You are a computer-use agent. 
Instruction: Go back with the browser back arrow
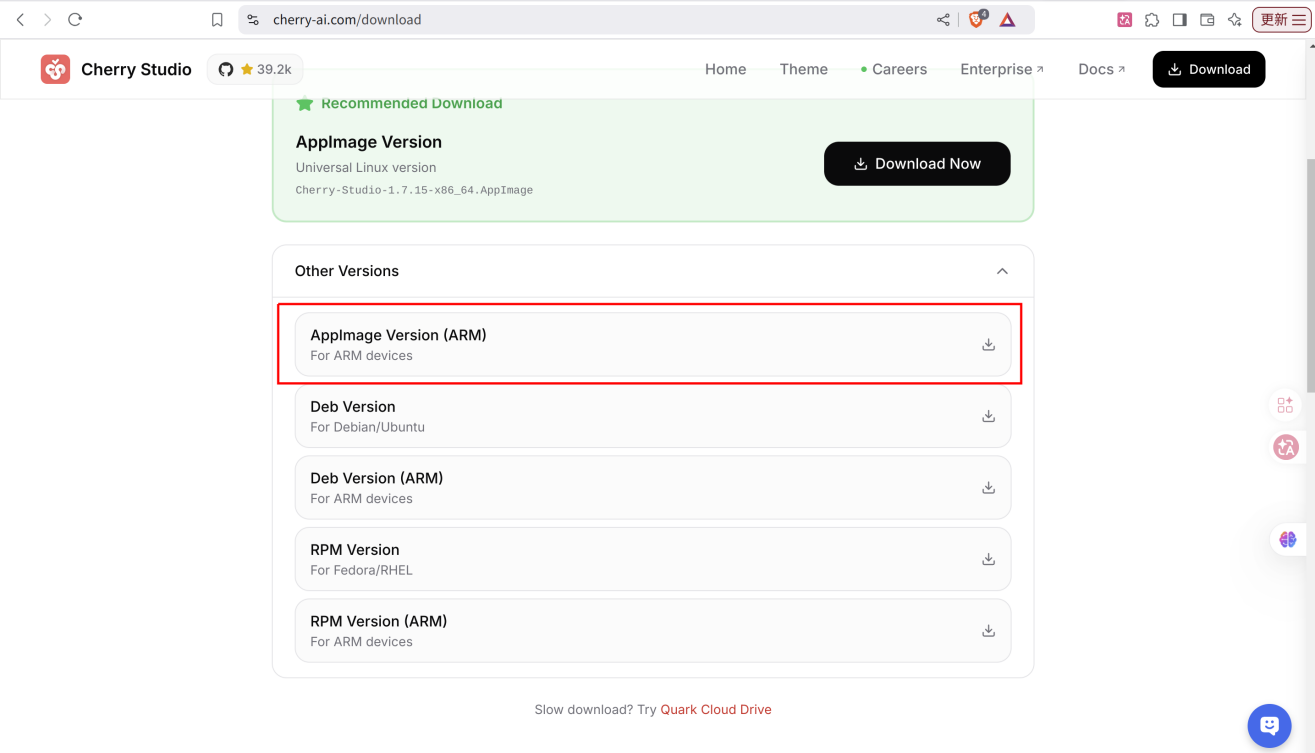click(20, 19)
